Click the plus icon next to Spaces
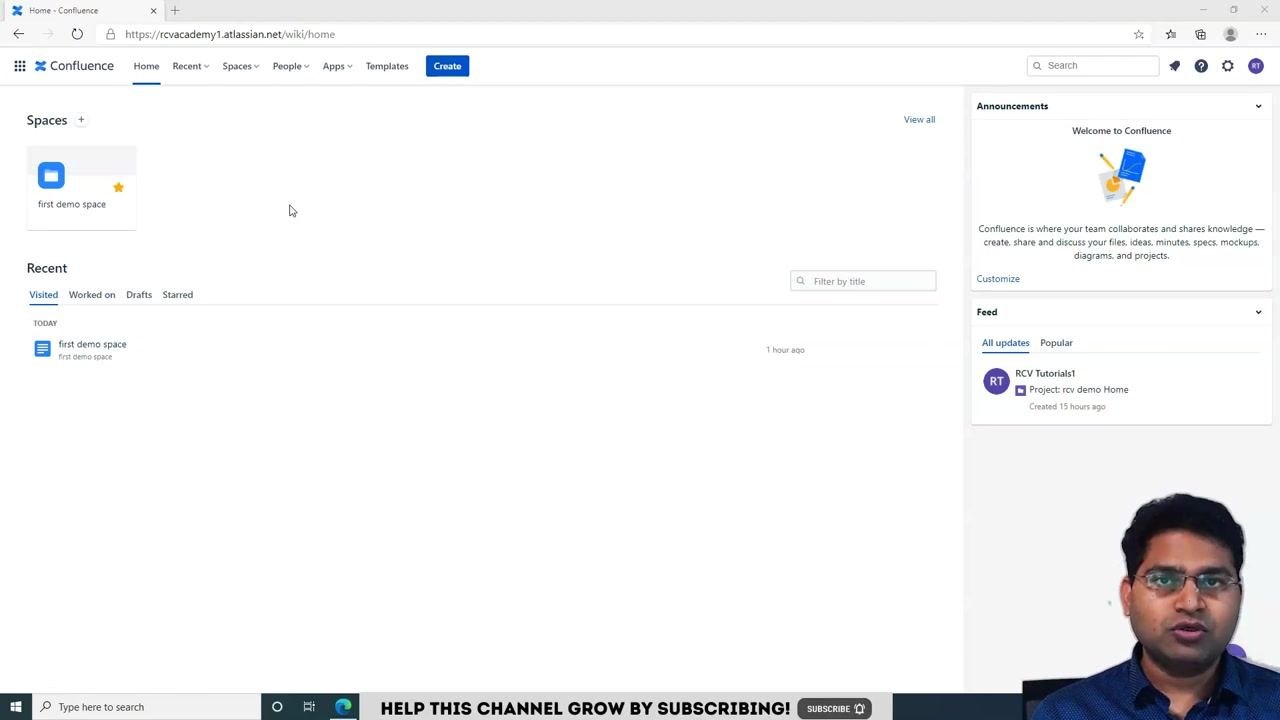Image resolution: width=1280 pixels, height=720 pixels. pyautogui.click(x=81, y=120)
